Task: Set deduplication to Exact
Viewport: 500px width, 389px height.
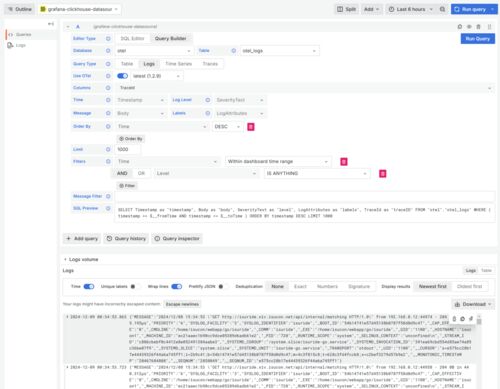Action: tap(300, 287)
